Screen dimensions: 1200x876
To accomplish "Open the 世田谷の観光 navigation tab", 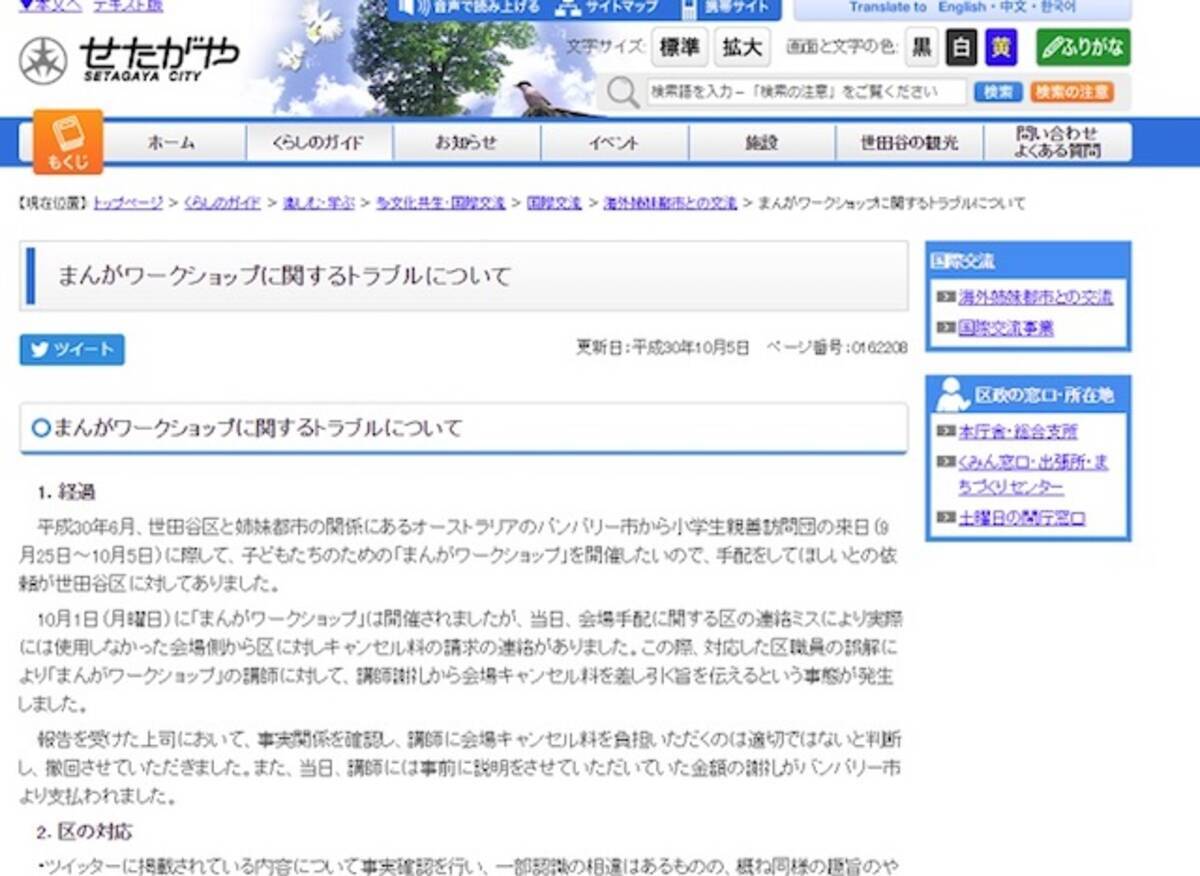I will [909, 142].
